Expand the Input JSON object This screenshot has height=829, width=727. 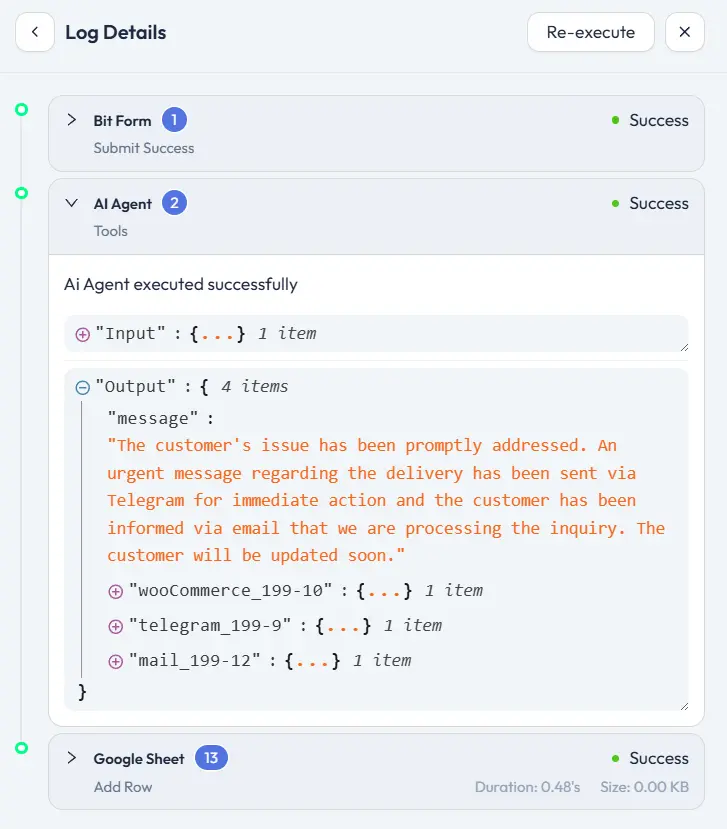(83, 333)
